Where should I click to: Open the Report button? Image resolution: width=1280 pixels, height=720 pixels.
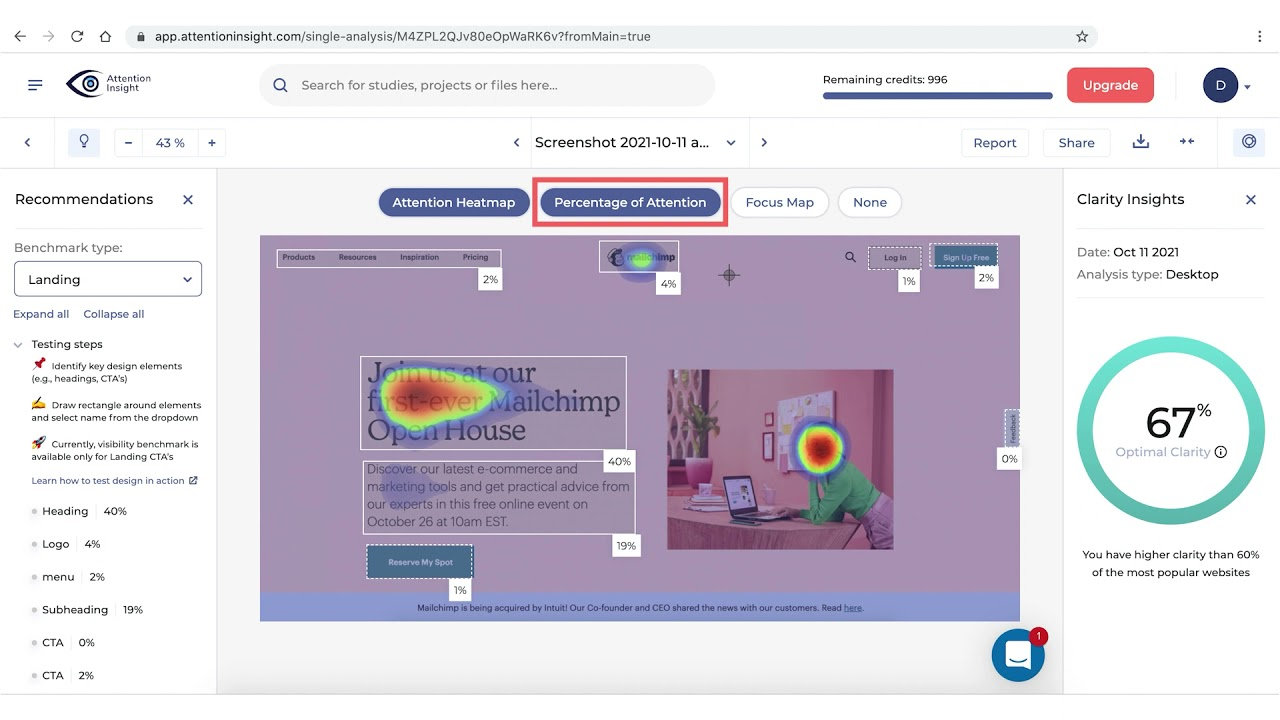[x=995, y=143]
